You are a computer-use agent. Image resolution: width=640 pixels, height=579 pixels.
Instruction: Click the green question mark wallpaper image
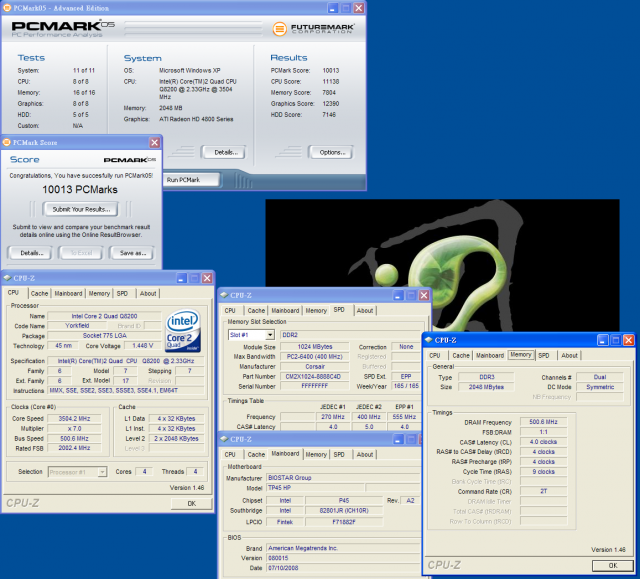click(x=442, y=265)
